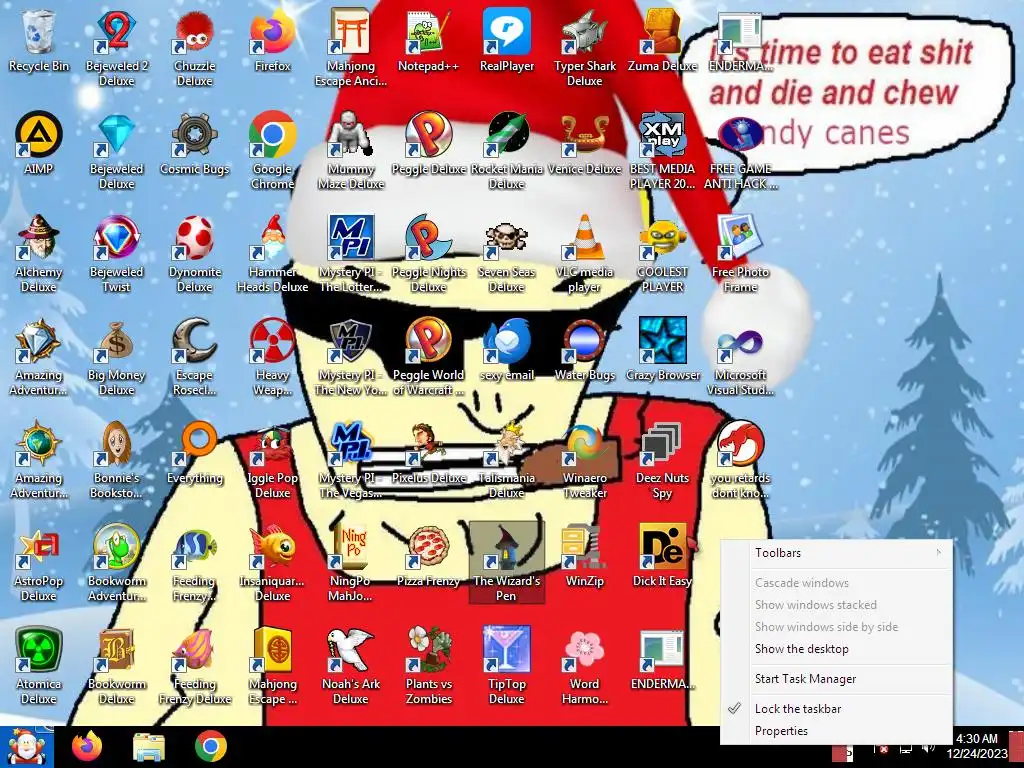Select the Google Chrome desktop shortcut
The width and height of the screenshot is (1024, 768).
[x=272, y=150]
